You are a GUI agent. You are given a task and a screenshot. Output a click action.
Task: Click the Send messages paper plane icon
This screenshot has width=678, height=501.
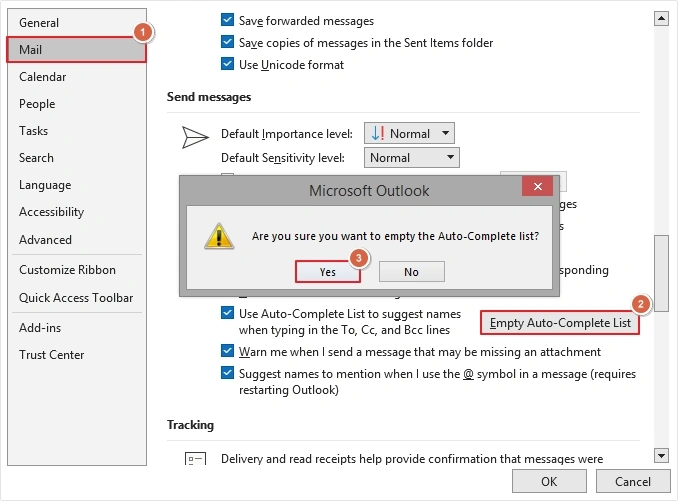195,137
